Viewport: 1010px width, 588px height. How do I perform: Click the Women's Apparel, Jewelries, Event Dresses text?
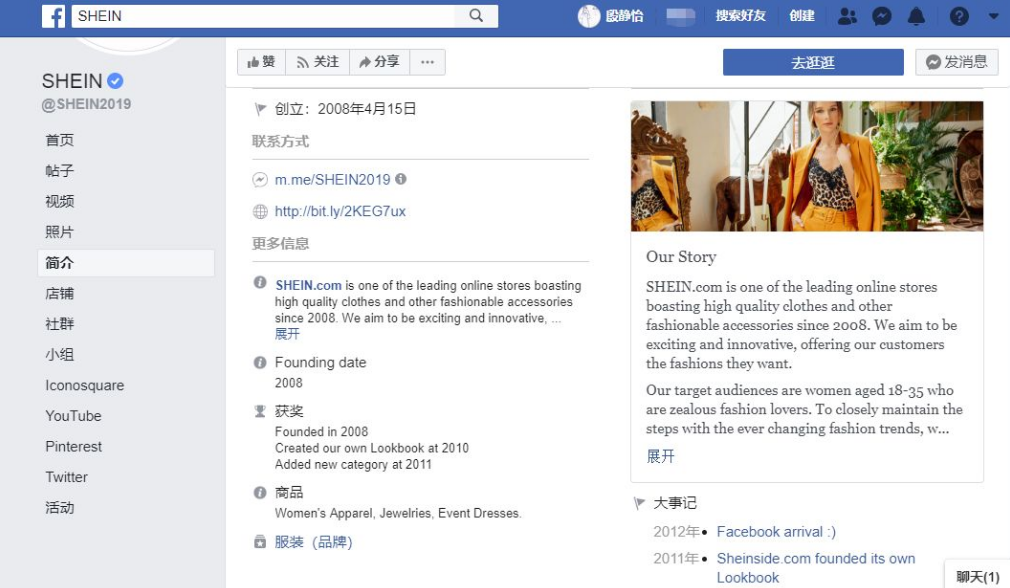pyautogui.click(x=398, y=513)
